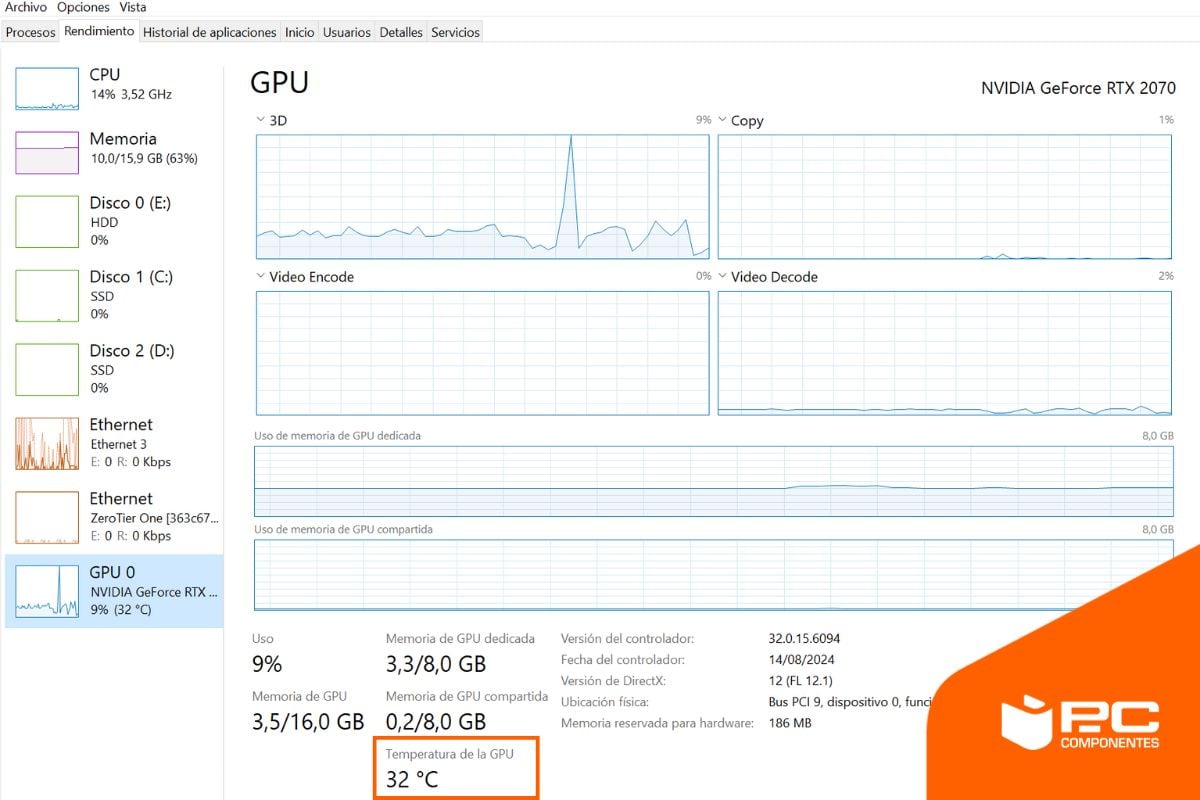Click the 32 °C GPU temperature value
Viewport: 1200px width, 800px height.
[412, 779]
